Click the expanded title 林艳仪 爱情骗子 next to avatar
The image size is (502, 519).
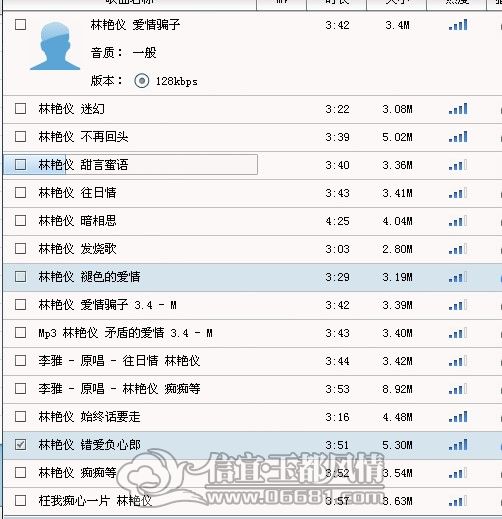point(135,25)
